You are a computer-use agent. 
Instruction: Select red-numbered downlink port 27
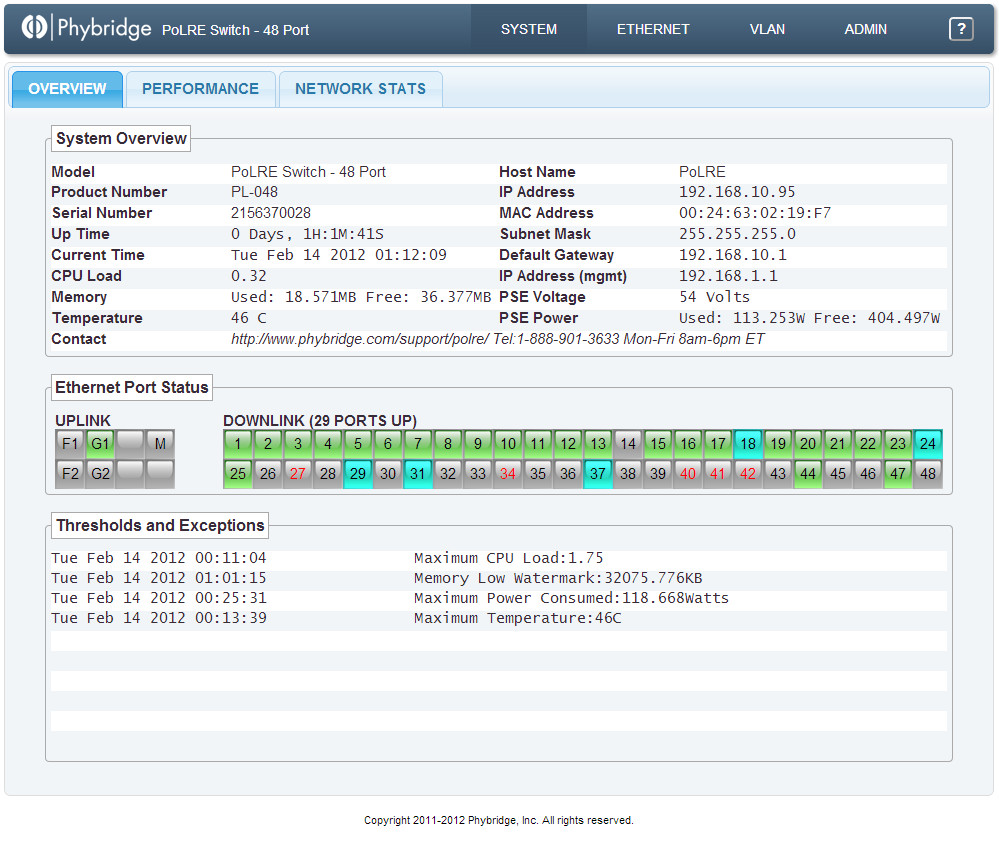[298, 474]
